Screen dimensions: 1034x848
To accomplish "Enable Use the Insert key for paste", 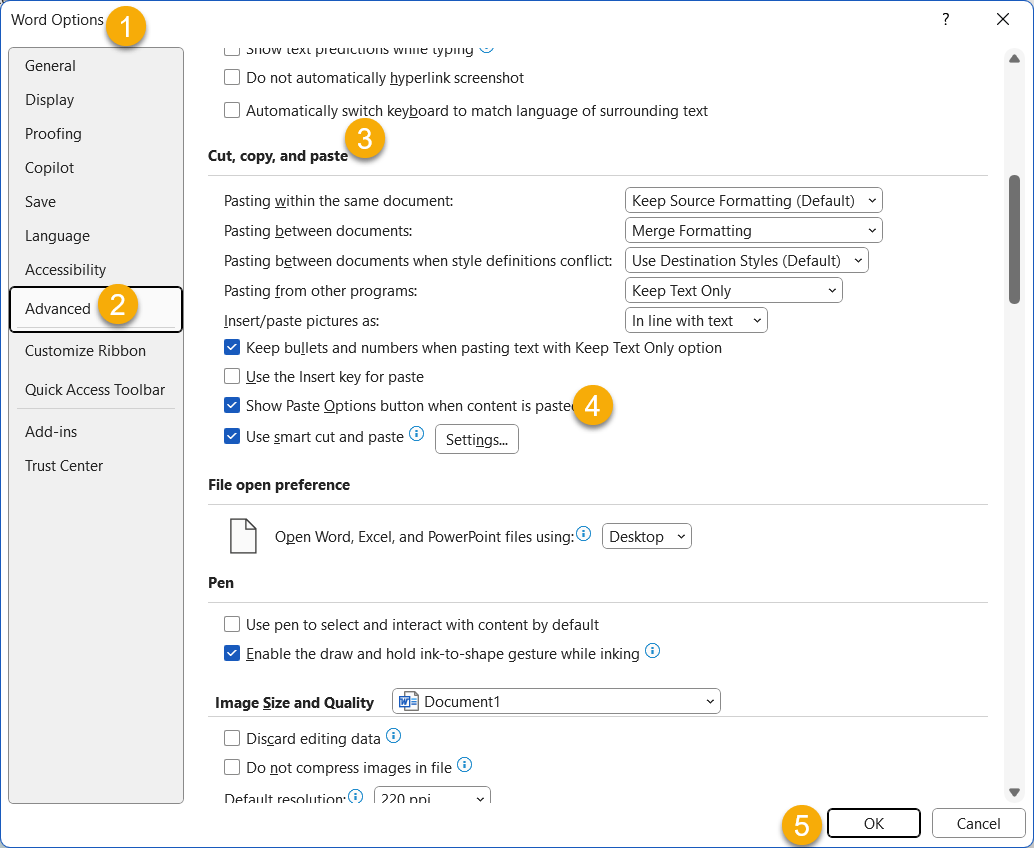I will coord(232,377).
